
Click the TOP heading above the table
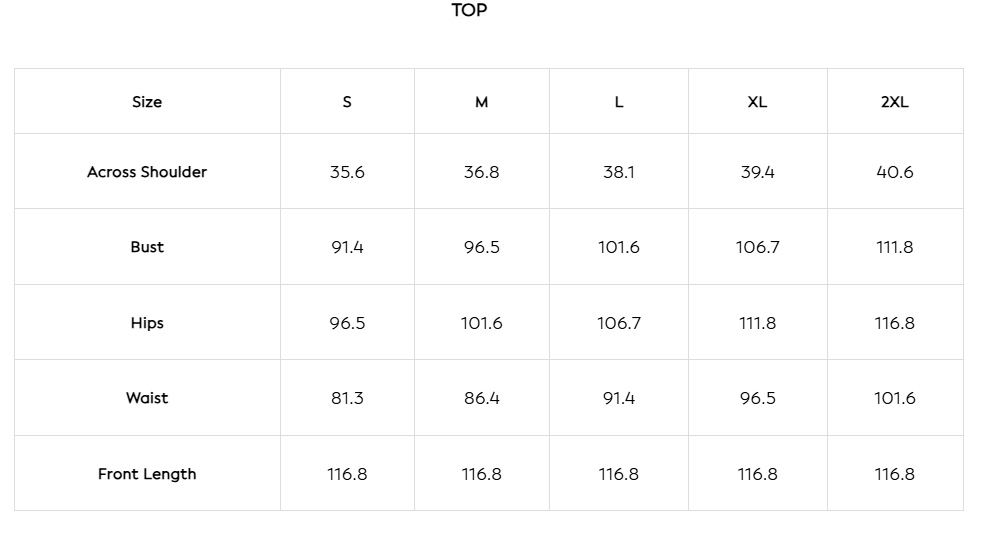coord(469,11)
